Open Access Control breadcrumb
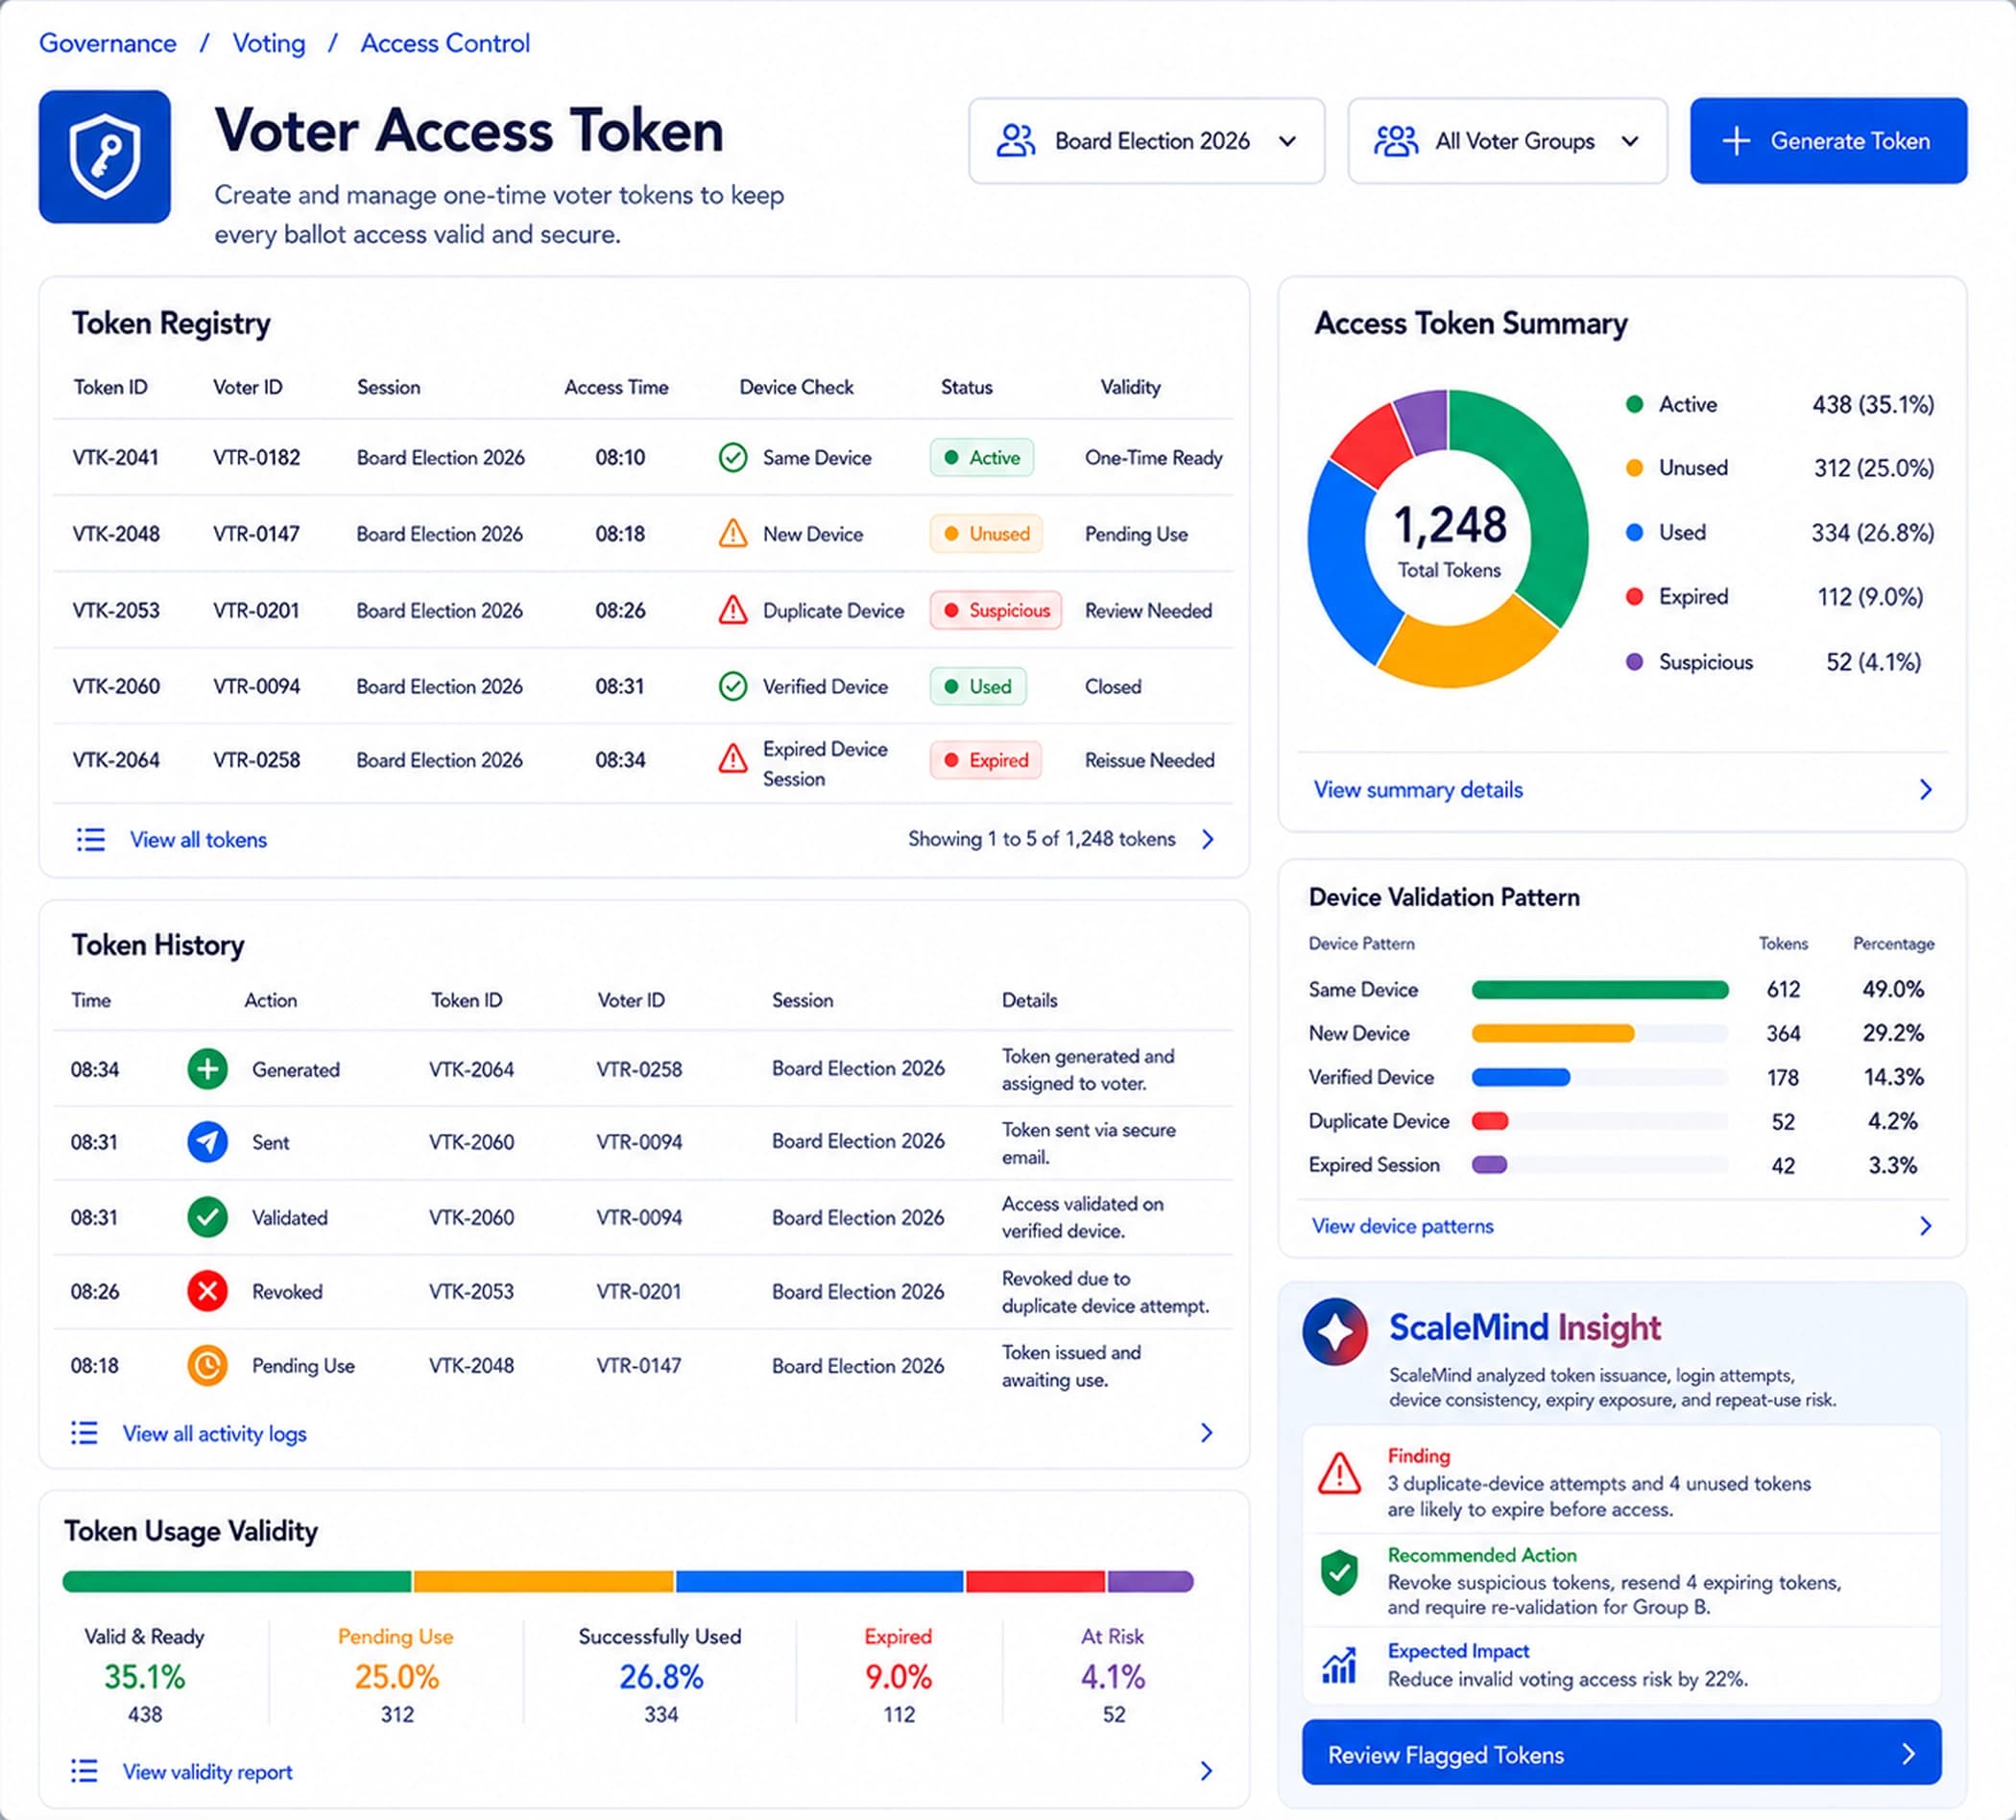2016x1820 pixels. pos(445,43)
